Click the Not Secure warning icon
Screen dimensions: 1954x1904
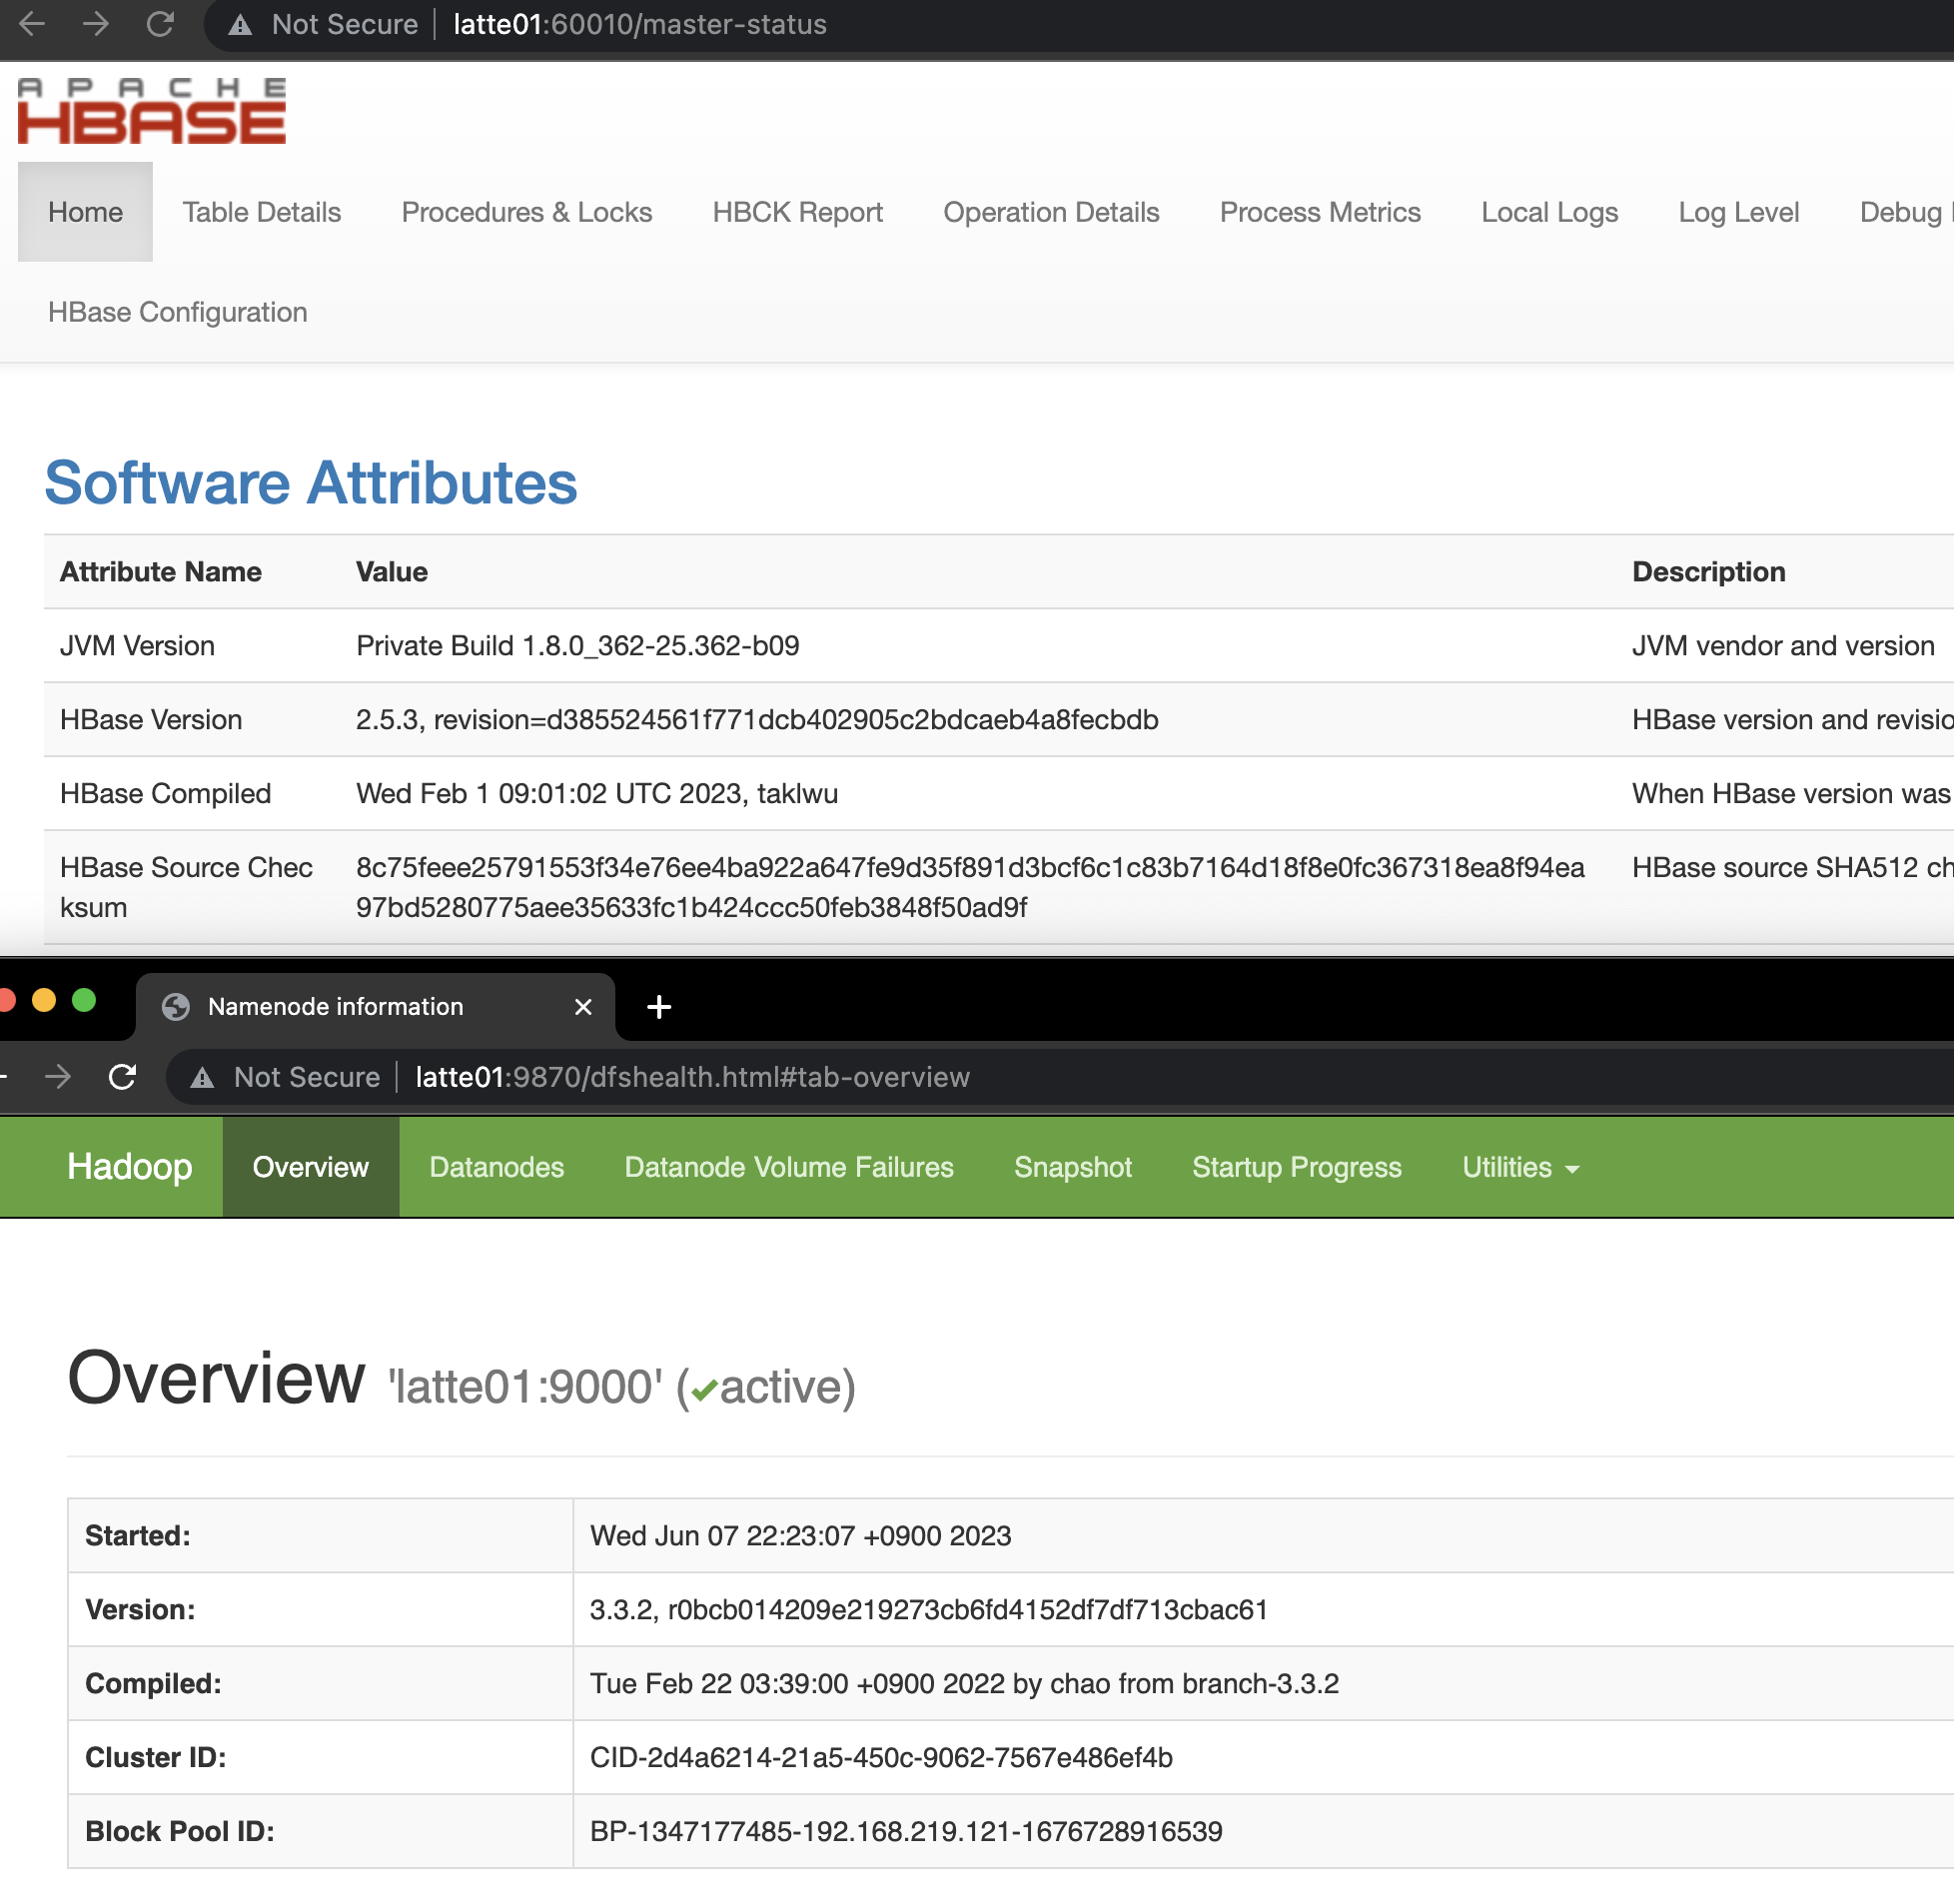click(239, 24)
